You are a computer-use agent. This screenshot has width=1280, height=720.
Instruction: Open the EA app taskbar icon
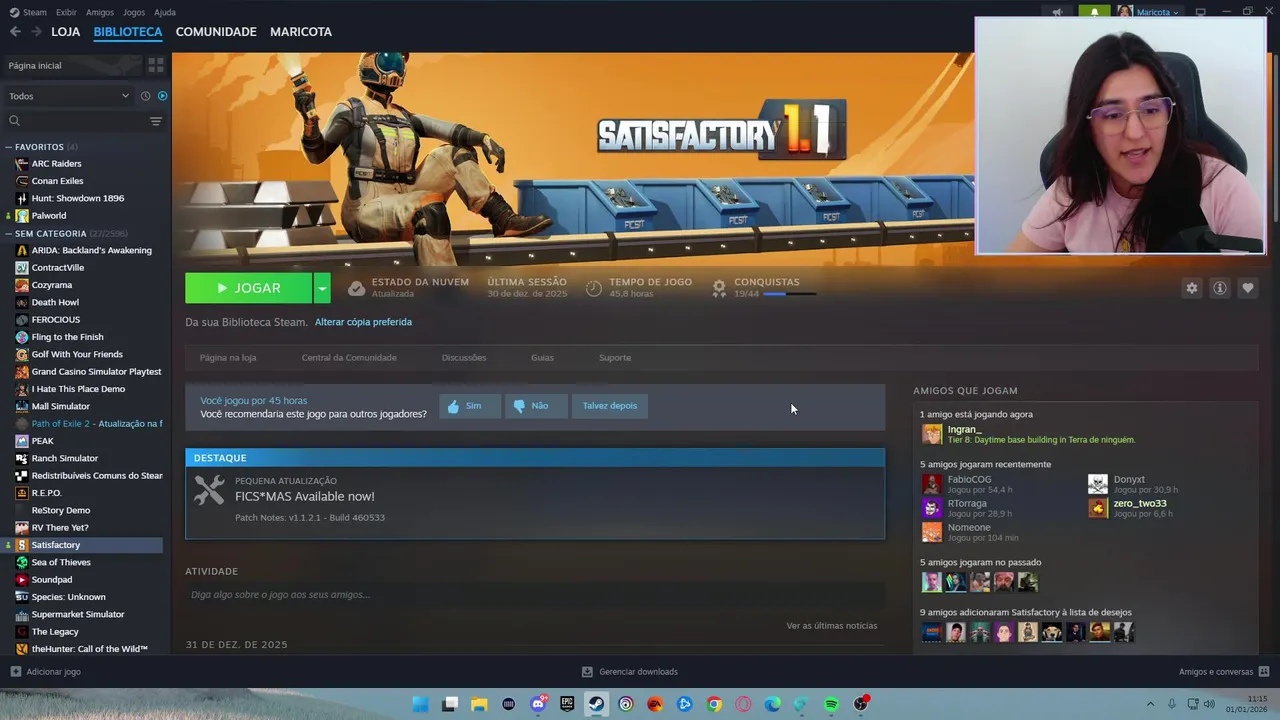pyautogui.click(x=655, y=704)
